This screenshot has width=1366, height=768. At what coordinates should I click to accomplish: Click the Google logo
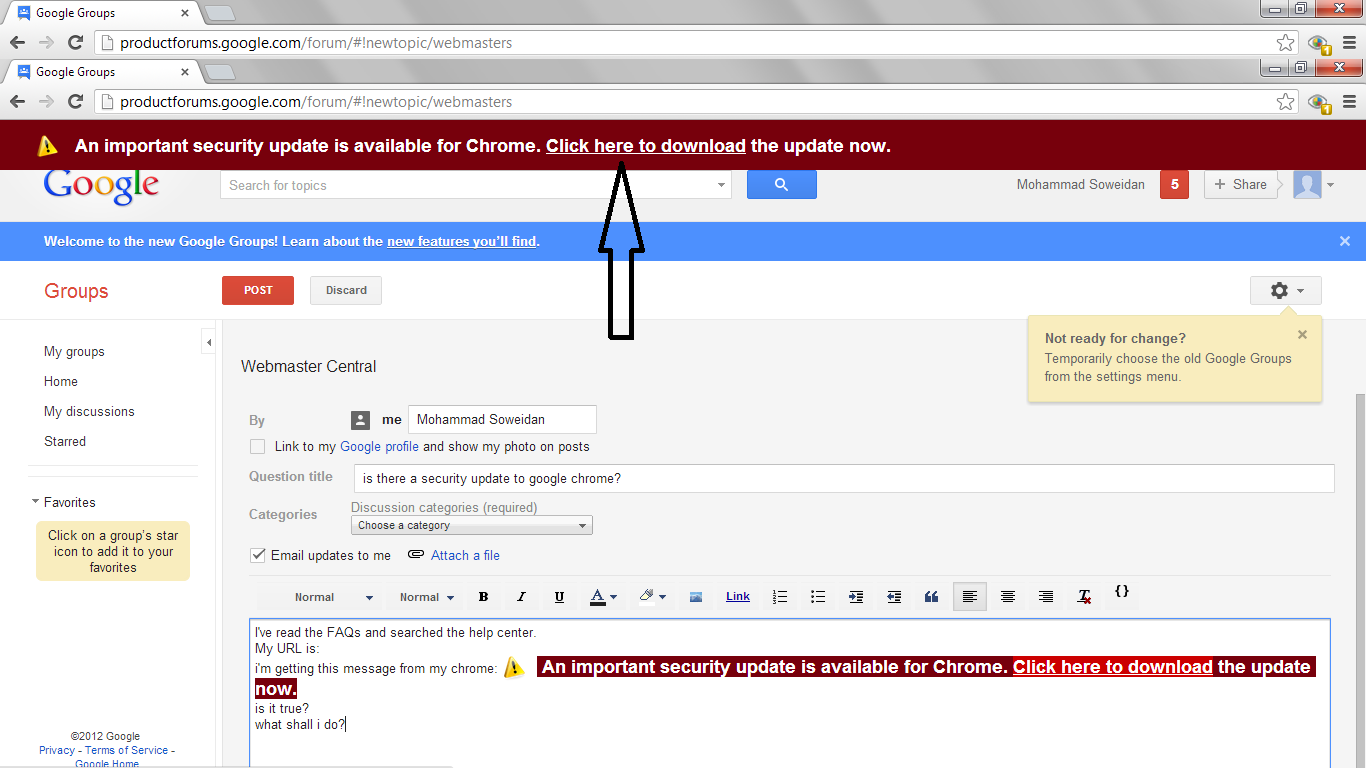pos(101,186)
